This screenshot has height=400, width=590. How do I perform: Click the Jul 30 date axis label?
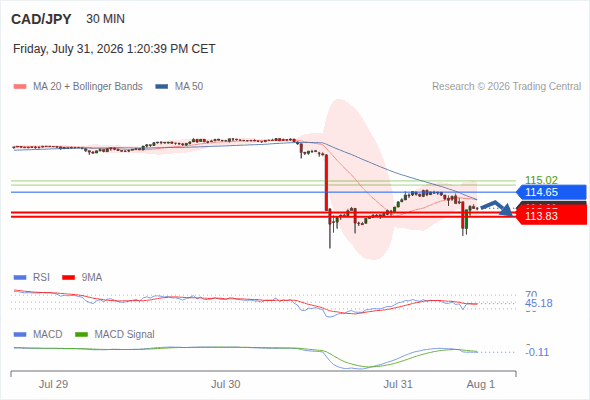click(225, 384)
